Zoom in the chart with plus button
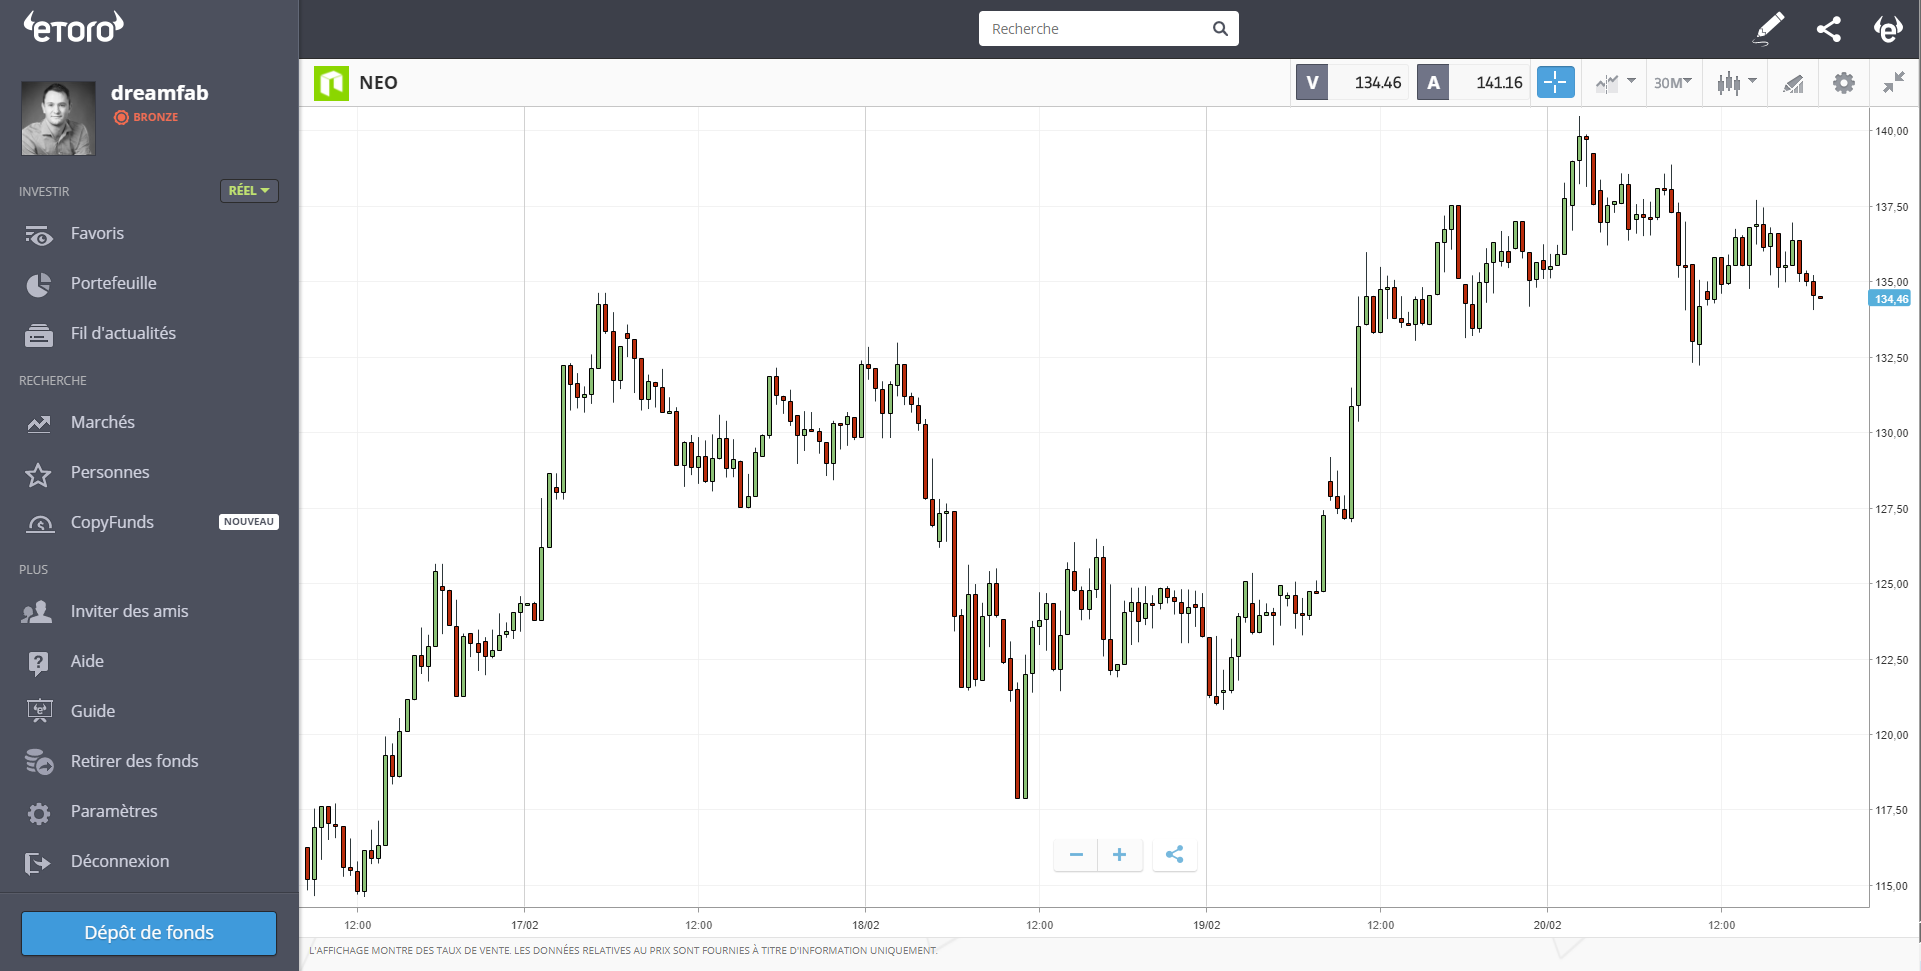This screenshot has height=971, width=1921. [x=1120, y=854]
